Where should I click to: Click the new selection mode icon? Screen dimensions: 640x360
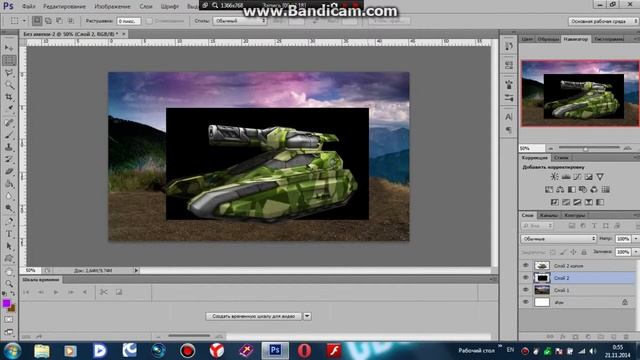click(37, 20)
